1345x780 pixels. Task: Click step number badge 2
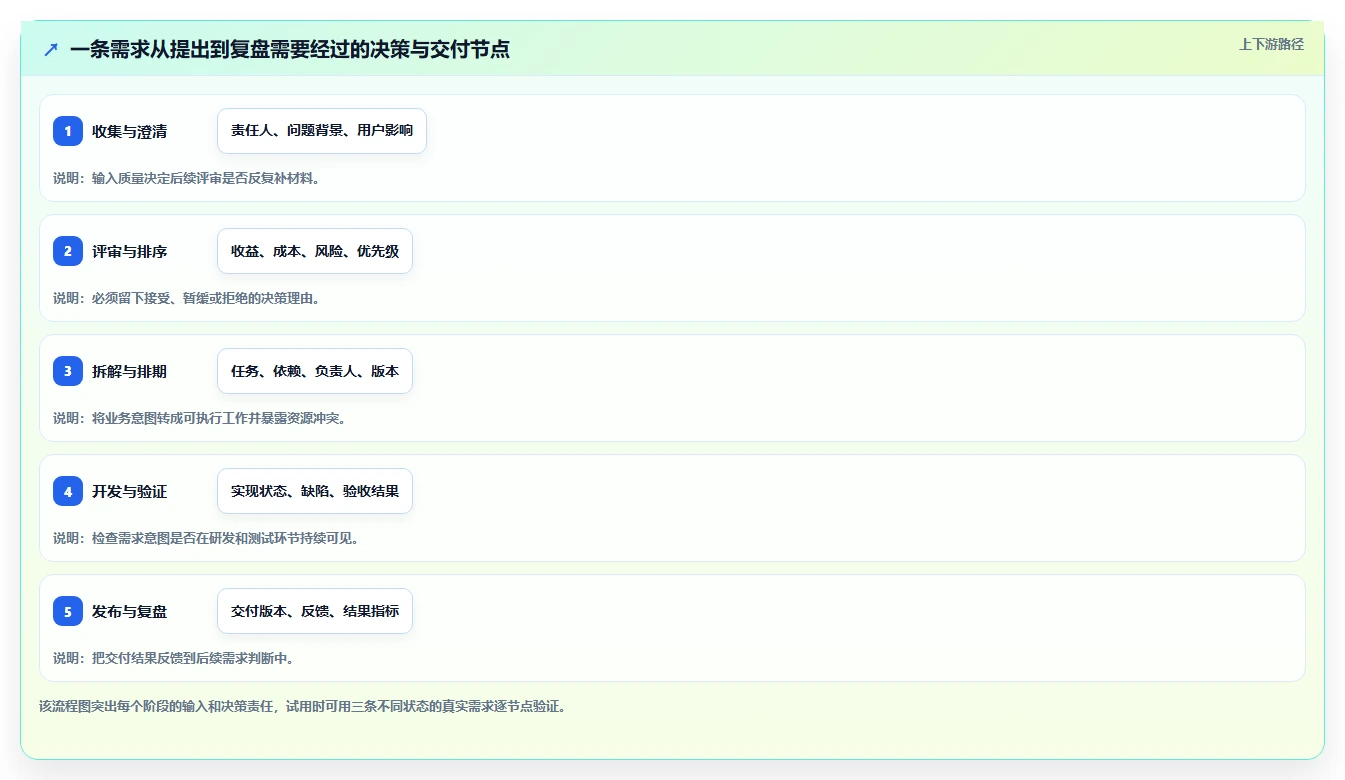[68, 251]
